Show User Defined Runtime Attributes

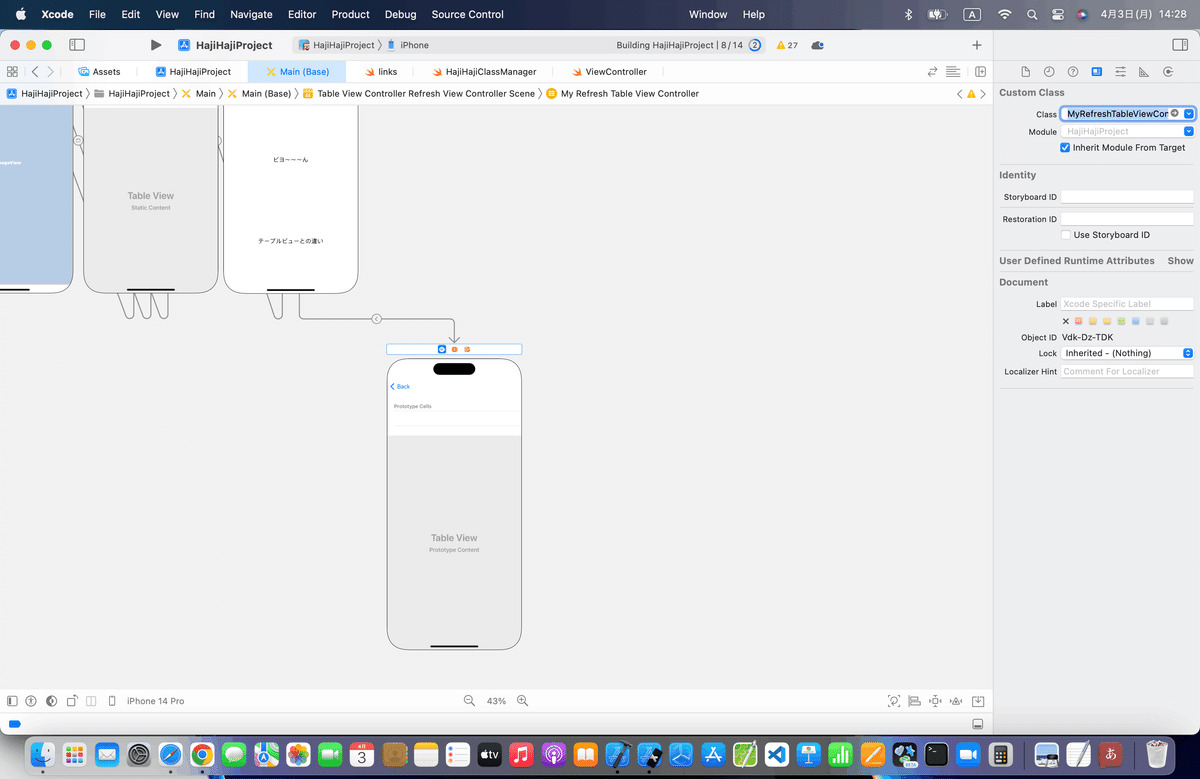coord(1180,261)
